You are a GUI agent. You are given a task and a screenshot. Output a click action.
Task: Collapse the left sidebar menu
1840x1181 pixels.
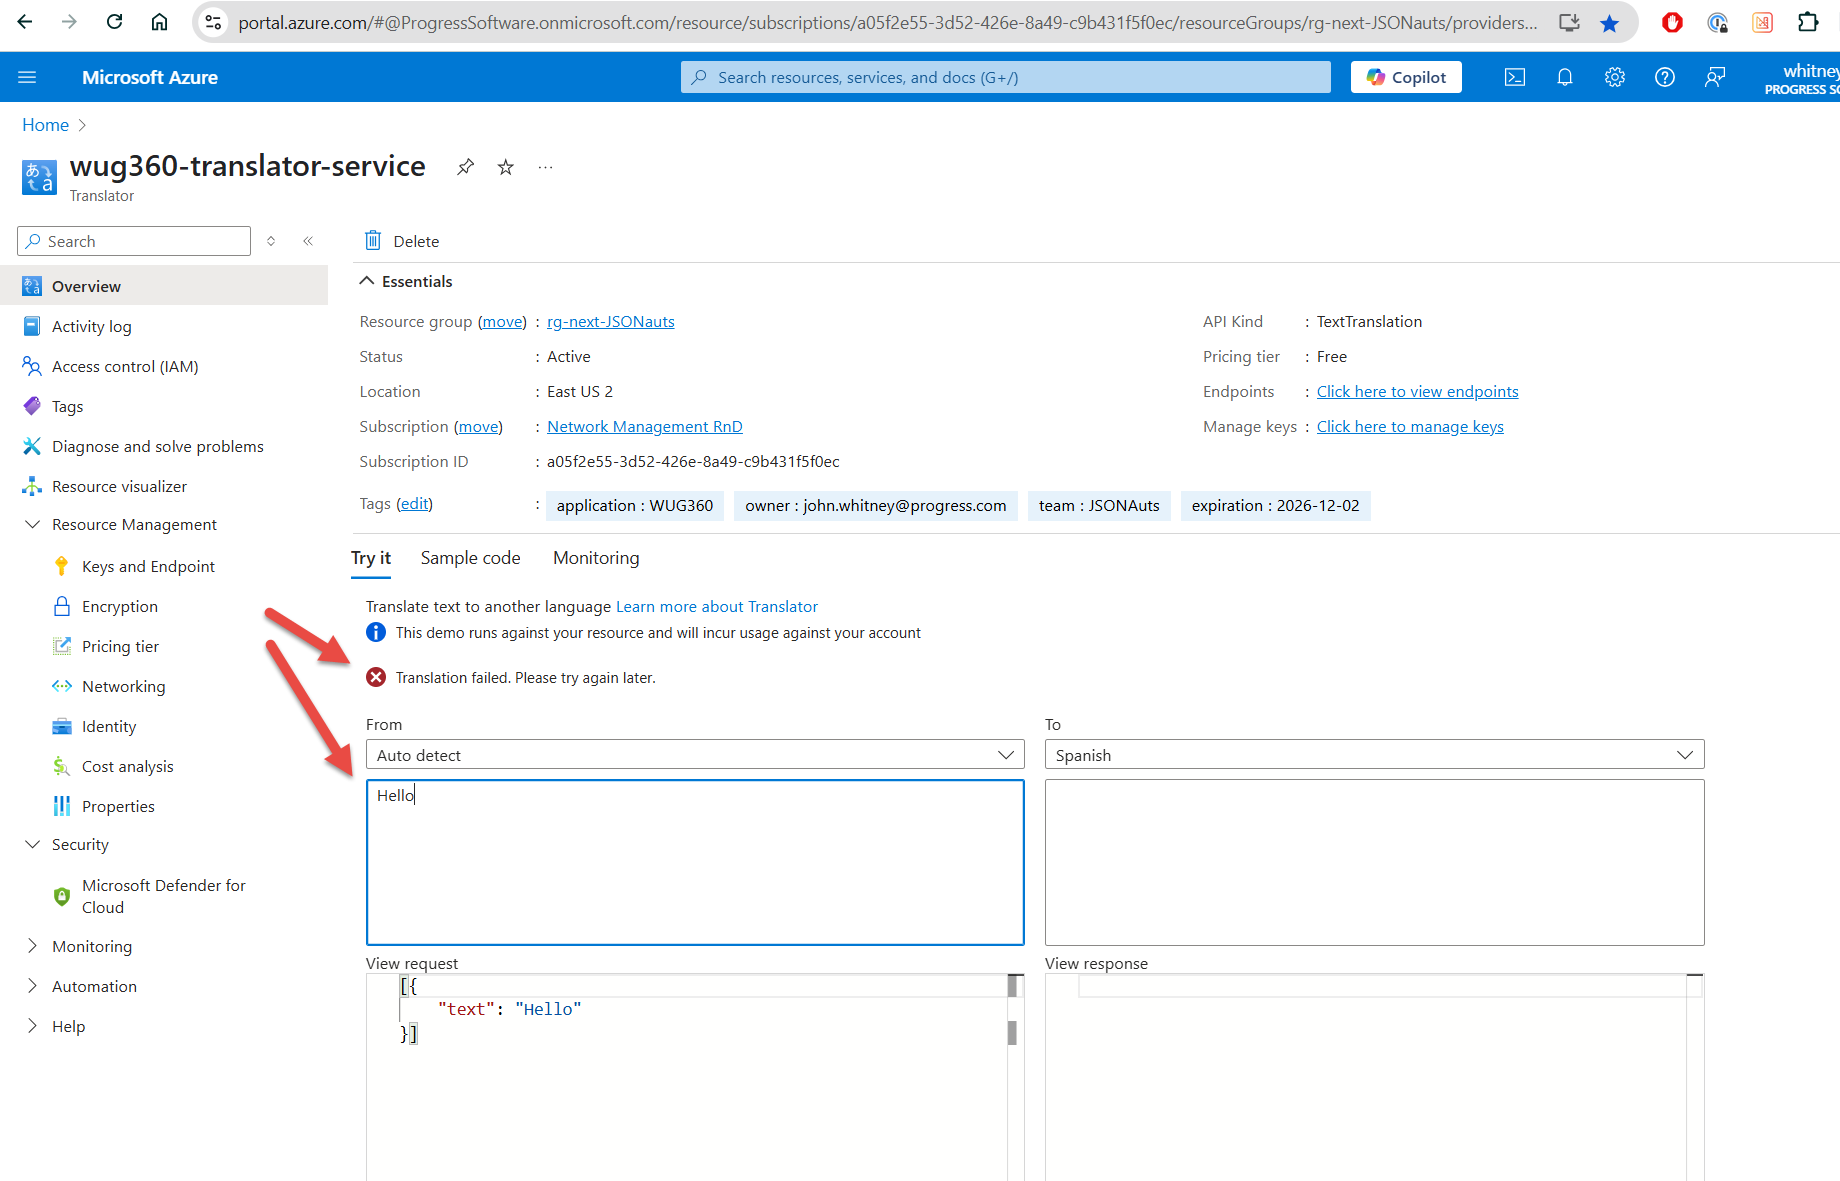308,241
